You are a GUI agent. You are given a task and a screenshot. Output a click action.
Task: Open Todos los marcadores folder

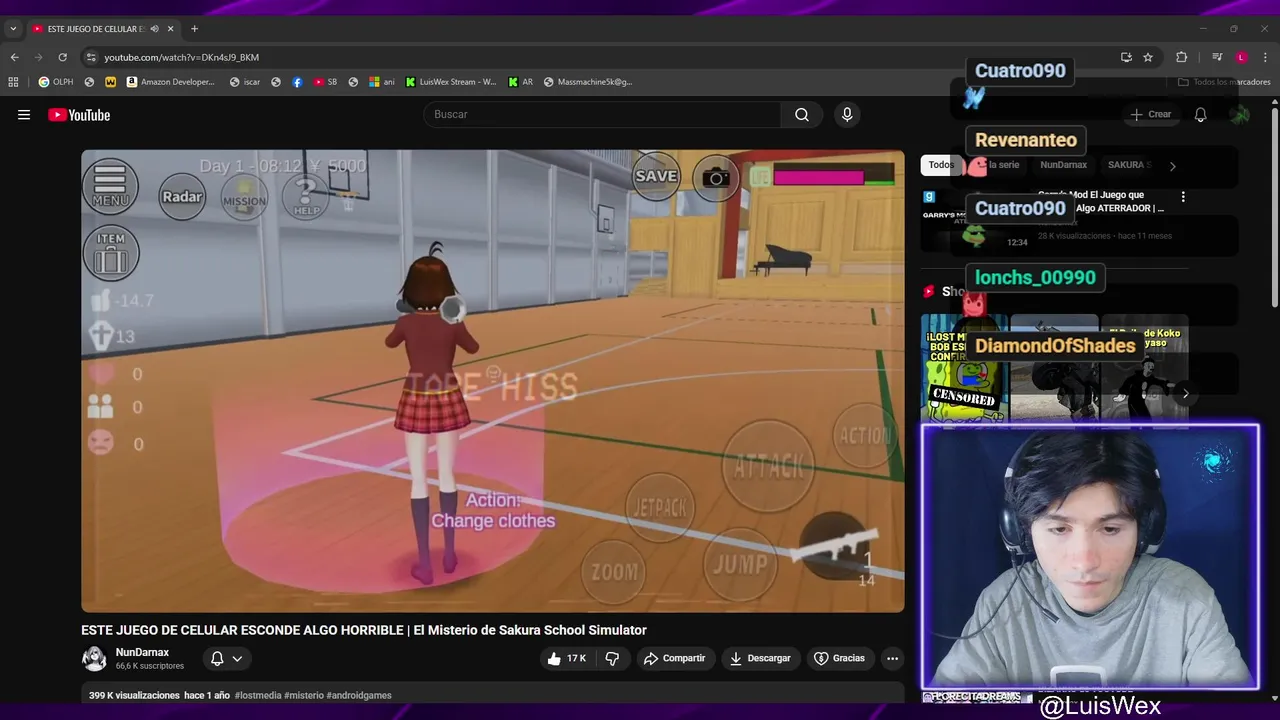(x=1224, y=82)
